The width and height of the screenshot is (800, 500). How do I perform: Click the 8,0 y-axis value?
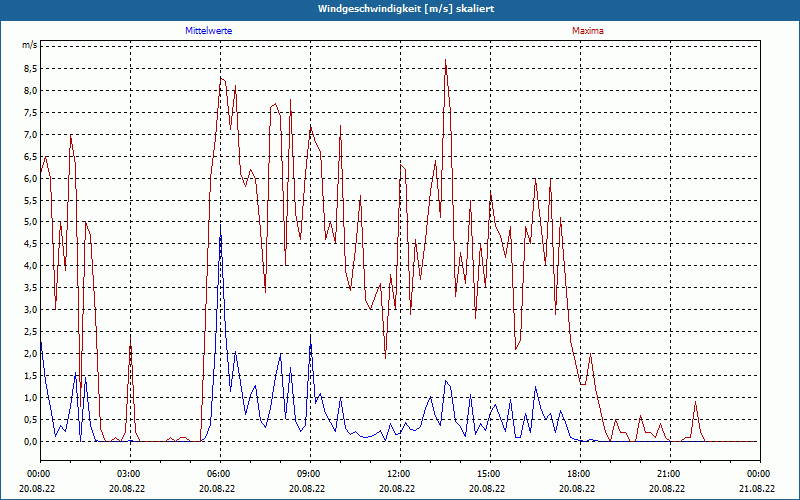[x=29, y=91]
